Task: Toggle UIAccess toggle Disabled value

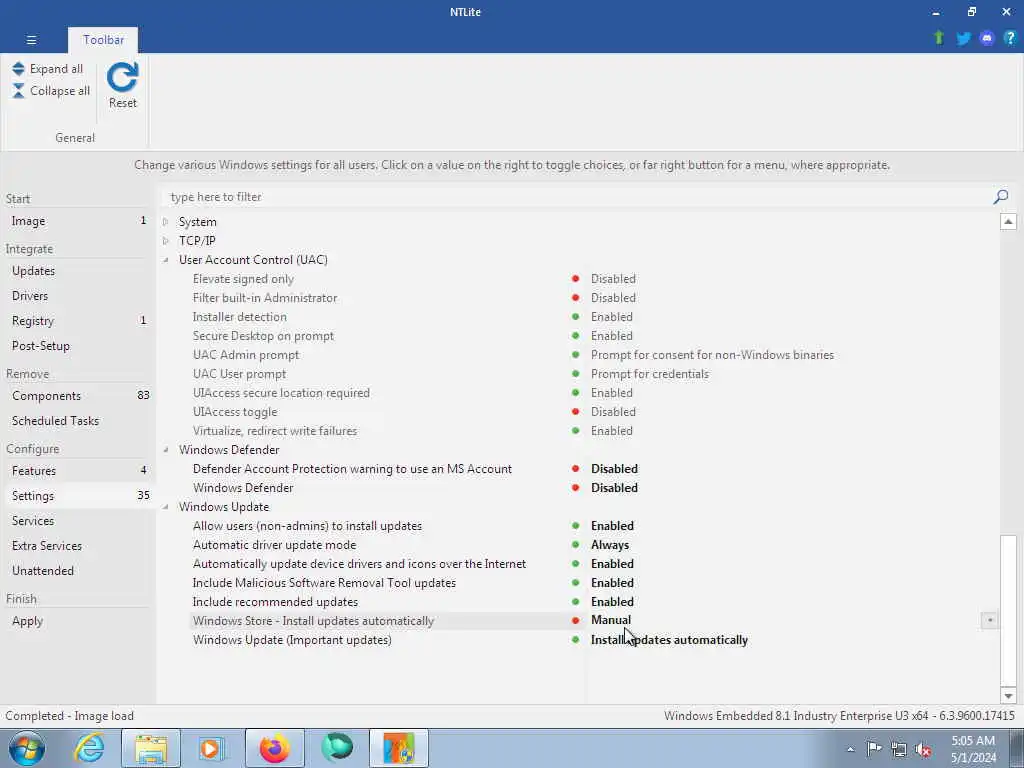Action: pos(613,412)
